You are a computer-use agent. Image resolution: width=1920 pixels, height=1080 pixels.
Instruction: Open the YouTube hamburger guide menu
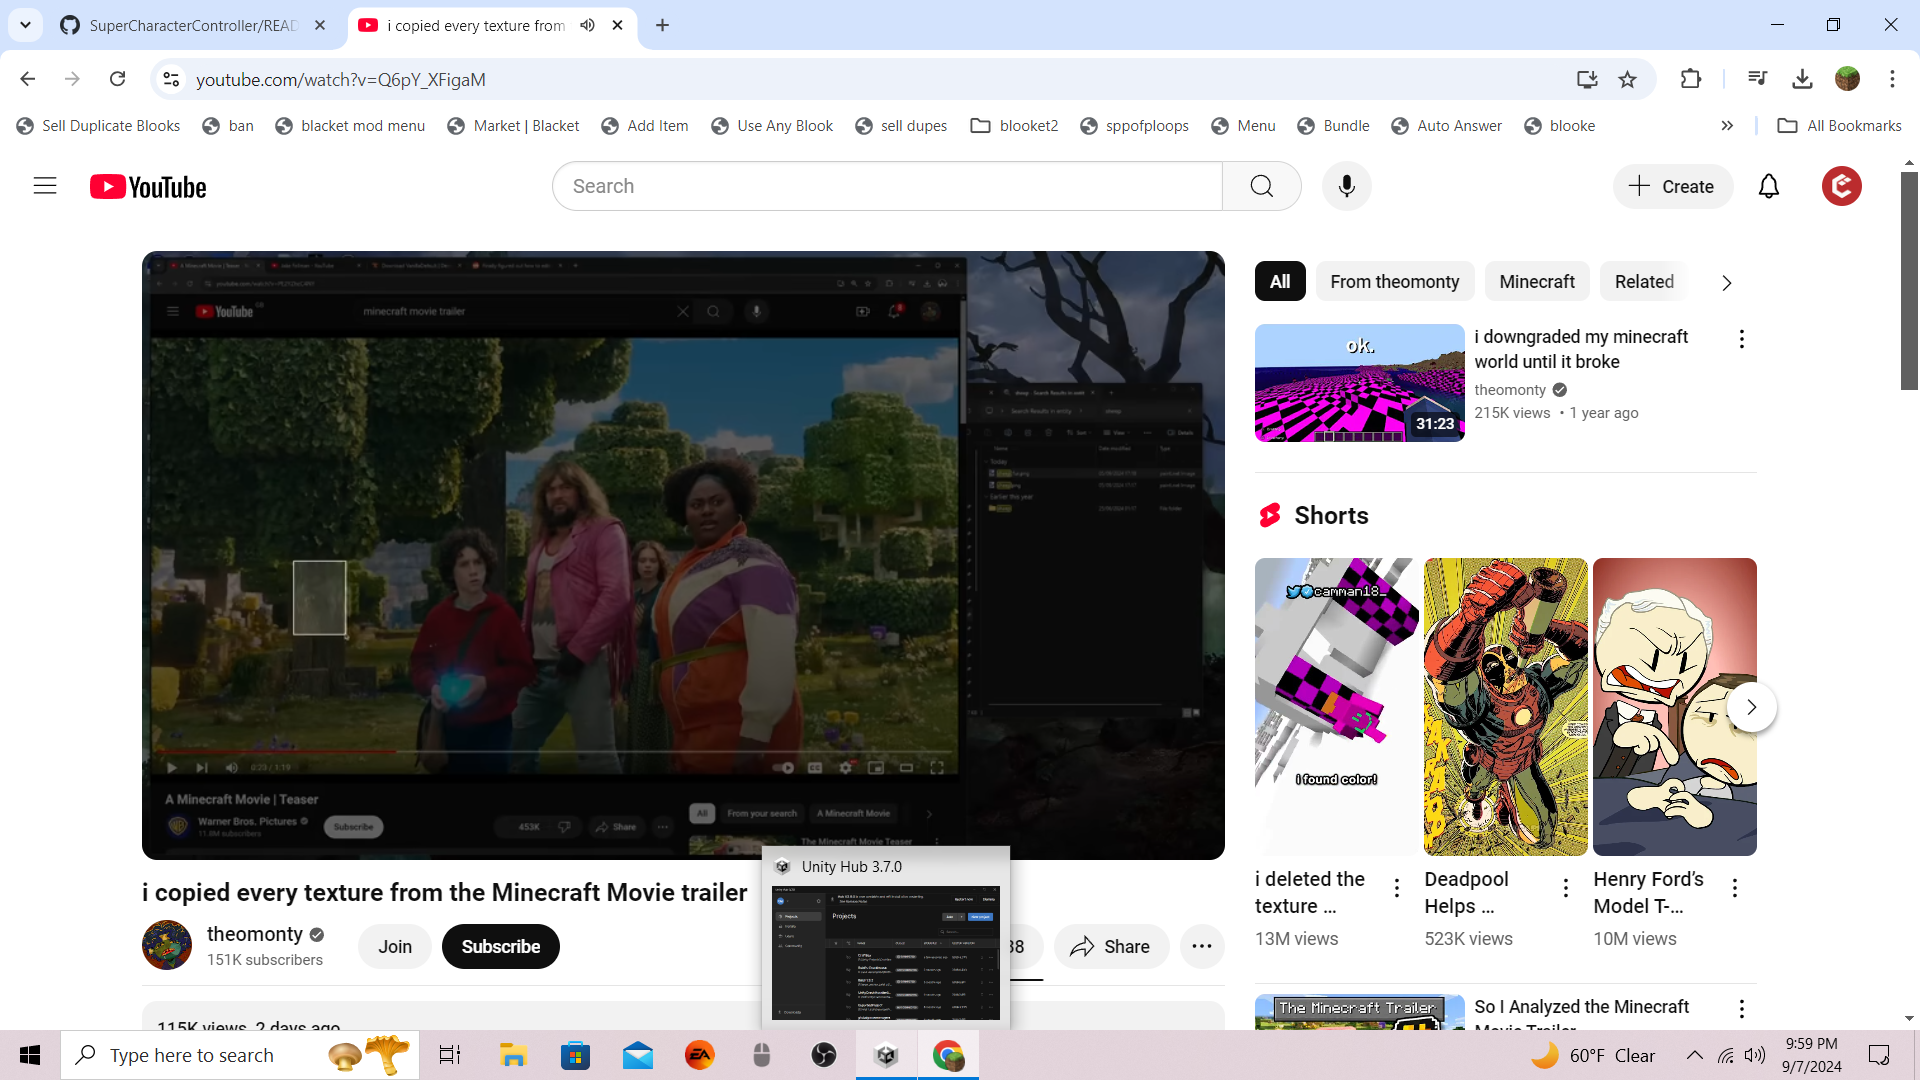[x=45, y=186]
